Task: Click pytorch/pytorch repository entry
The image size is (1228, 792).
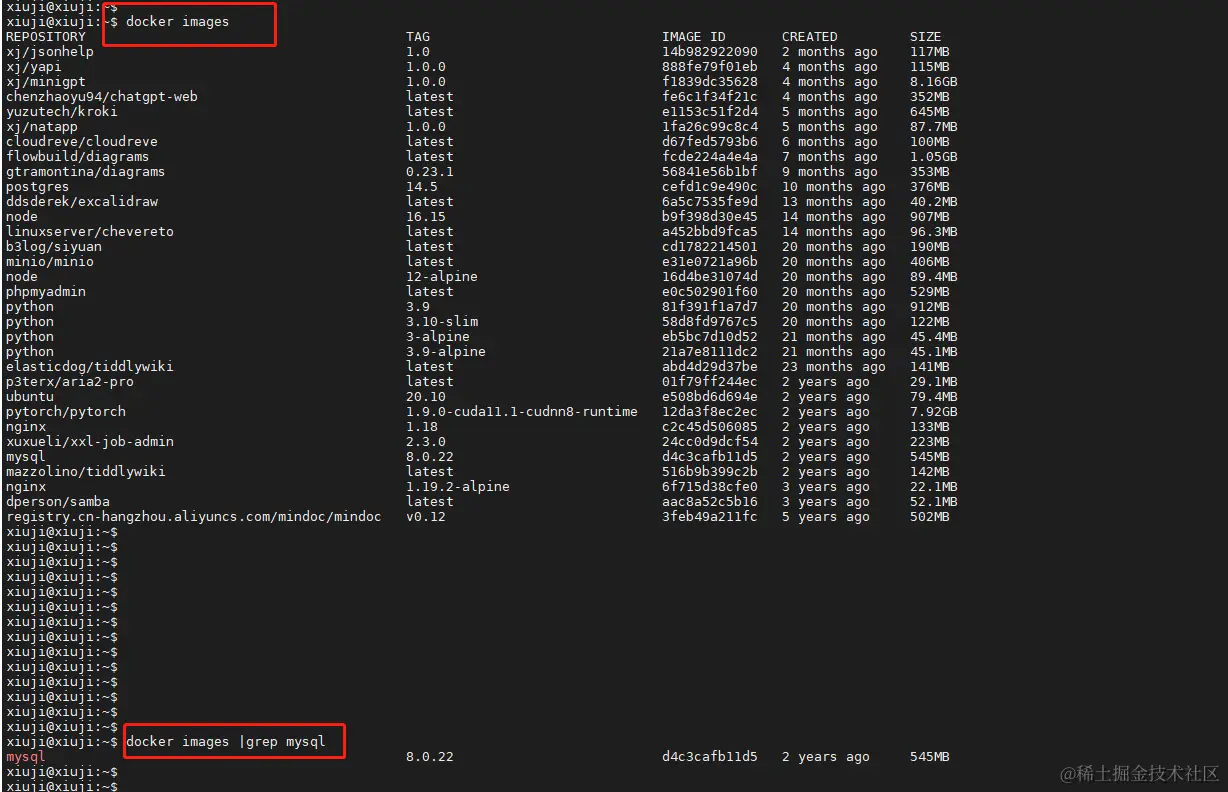Action: pos(66,411)
